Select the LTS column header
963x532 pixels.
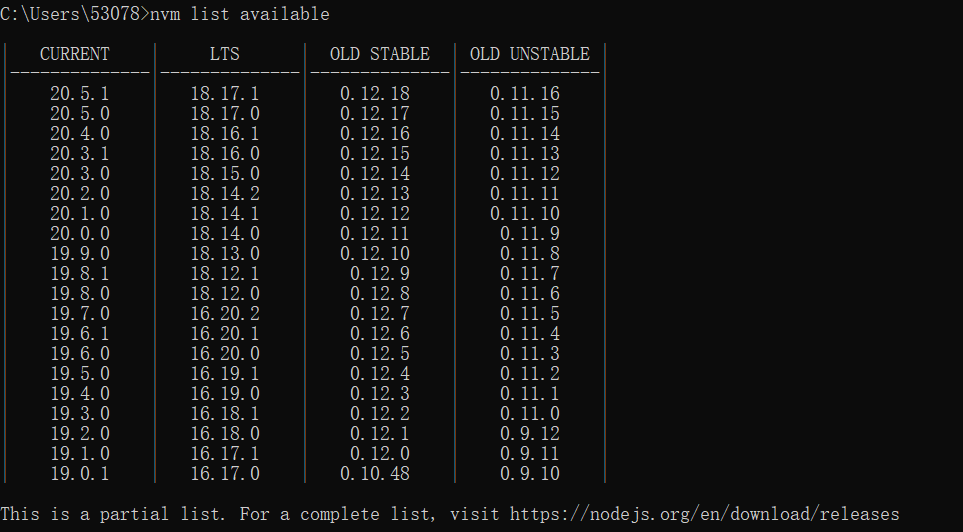coord(225,54)
